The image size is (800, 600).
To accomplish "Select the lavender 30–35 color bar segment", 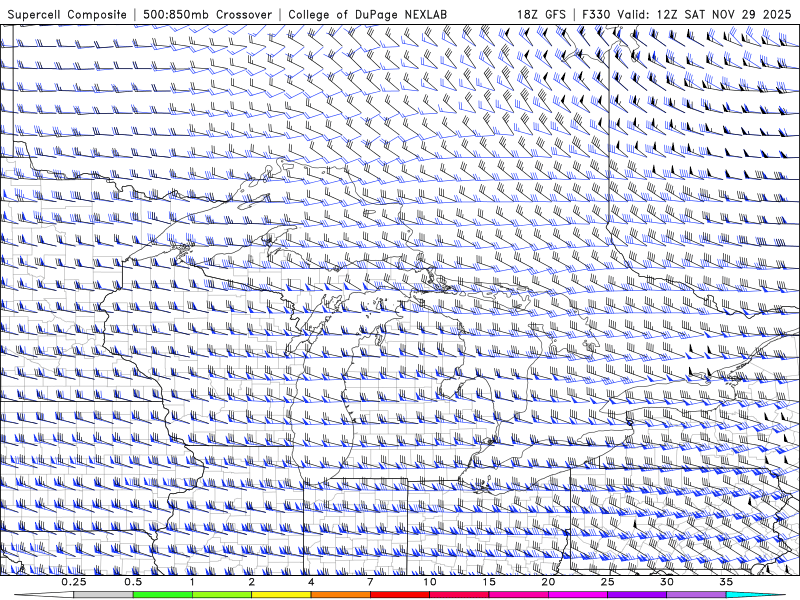I will [x=696, y=595].
